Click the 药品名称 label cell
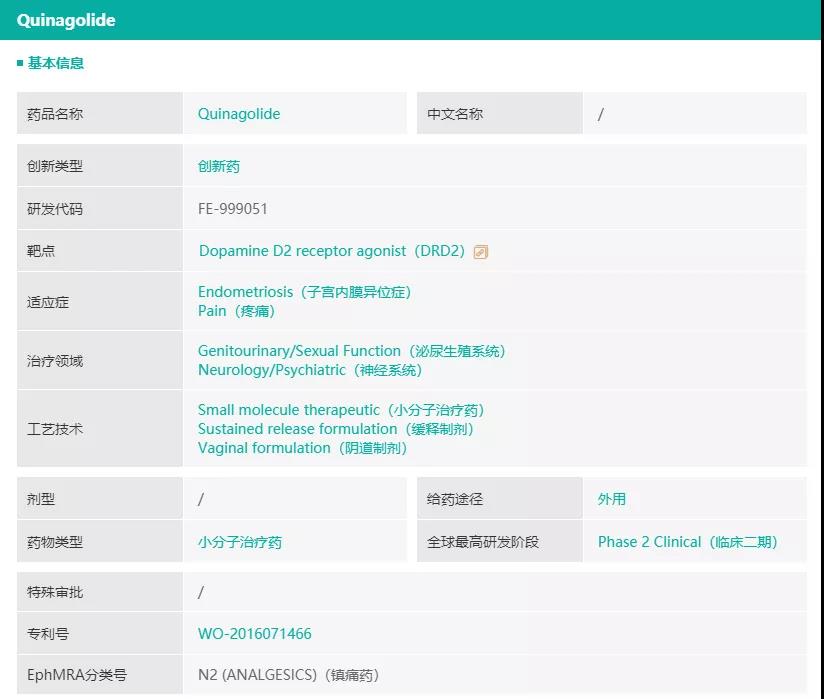The height and width of the screenshot is (699, 824). 100,114
